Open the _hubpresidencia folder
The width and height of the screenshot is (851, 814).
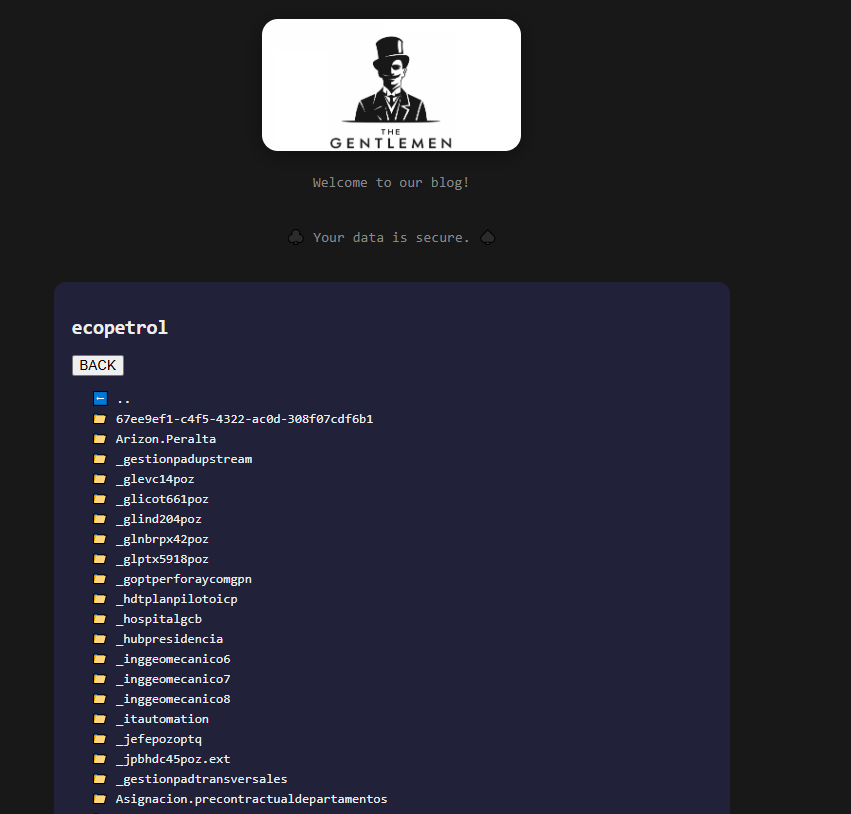(169, 639)
